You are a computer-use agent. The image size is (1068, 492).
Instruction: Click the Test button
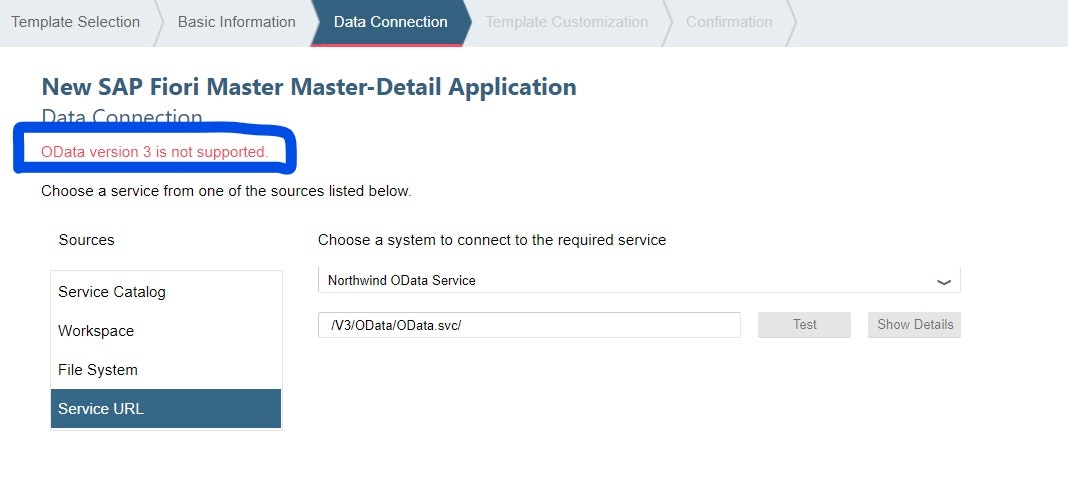click(804, 325)
